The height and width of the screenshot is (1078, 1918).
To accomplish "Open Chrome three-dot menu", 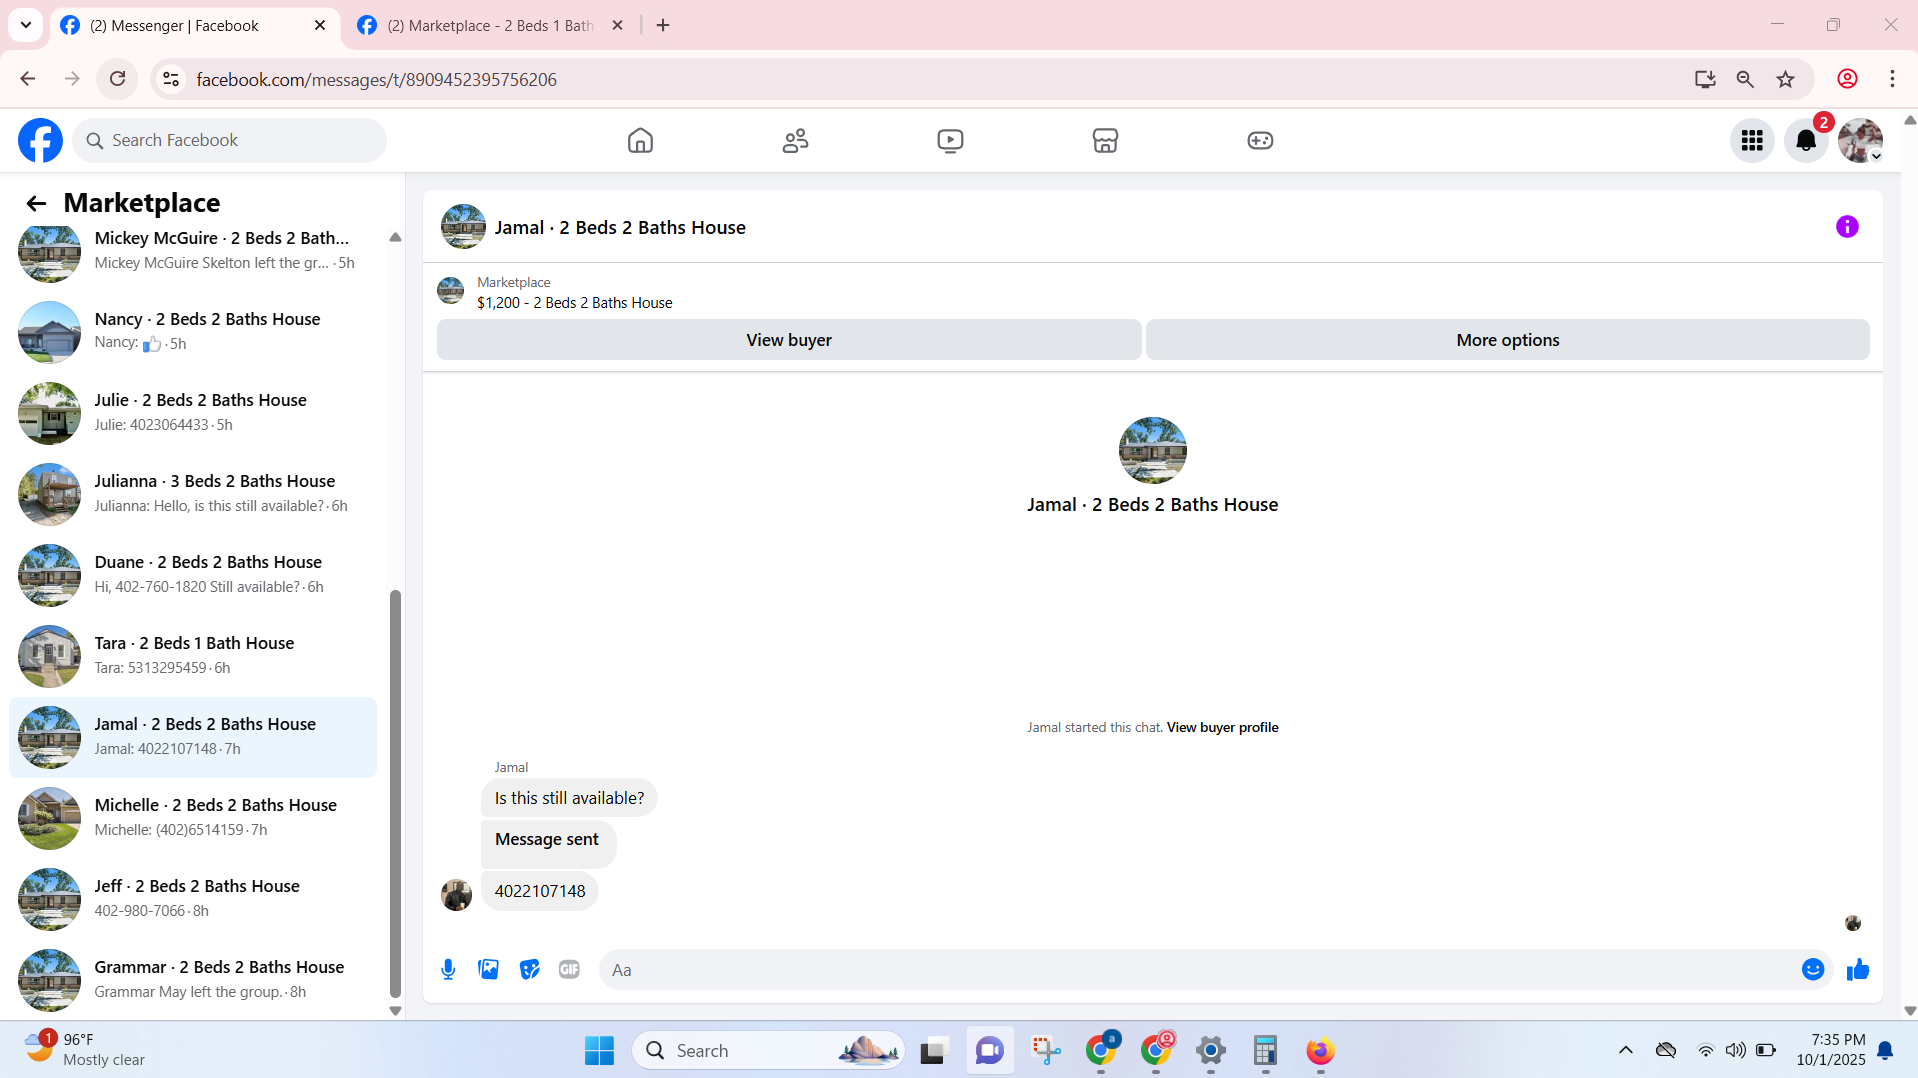I will (1892, 79).
